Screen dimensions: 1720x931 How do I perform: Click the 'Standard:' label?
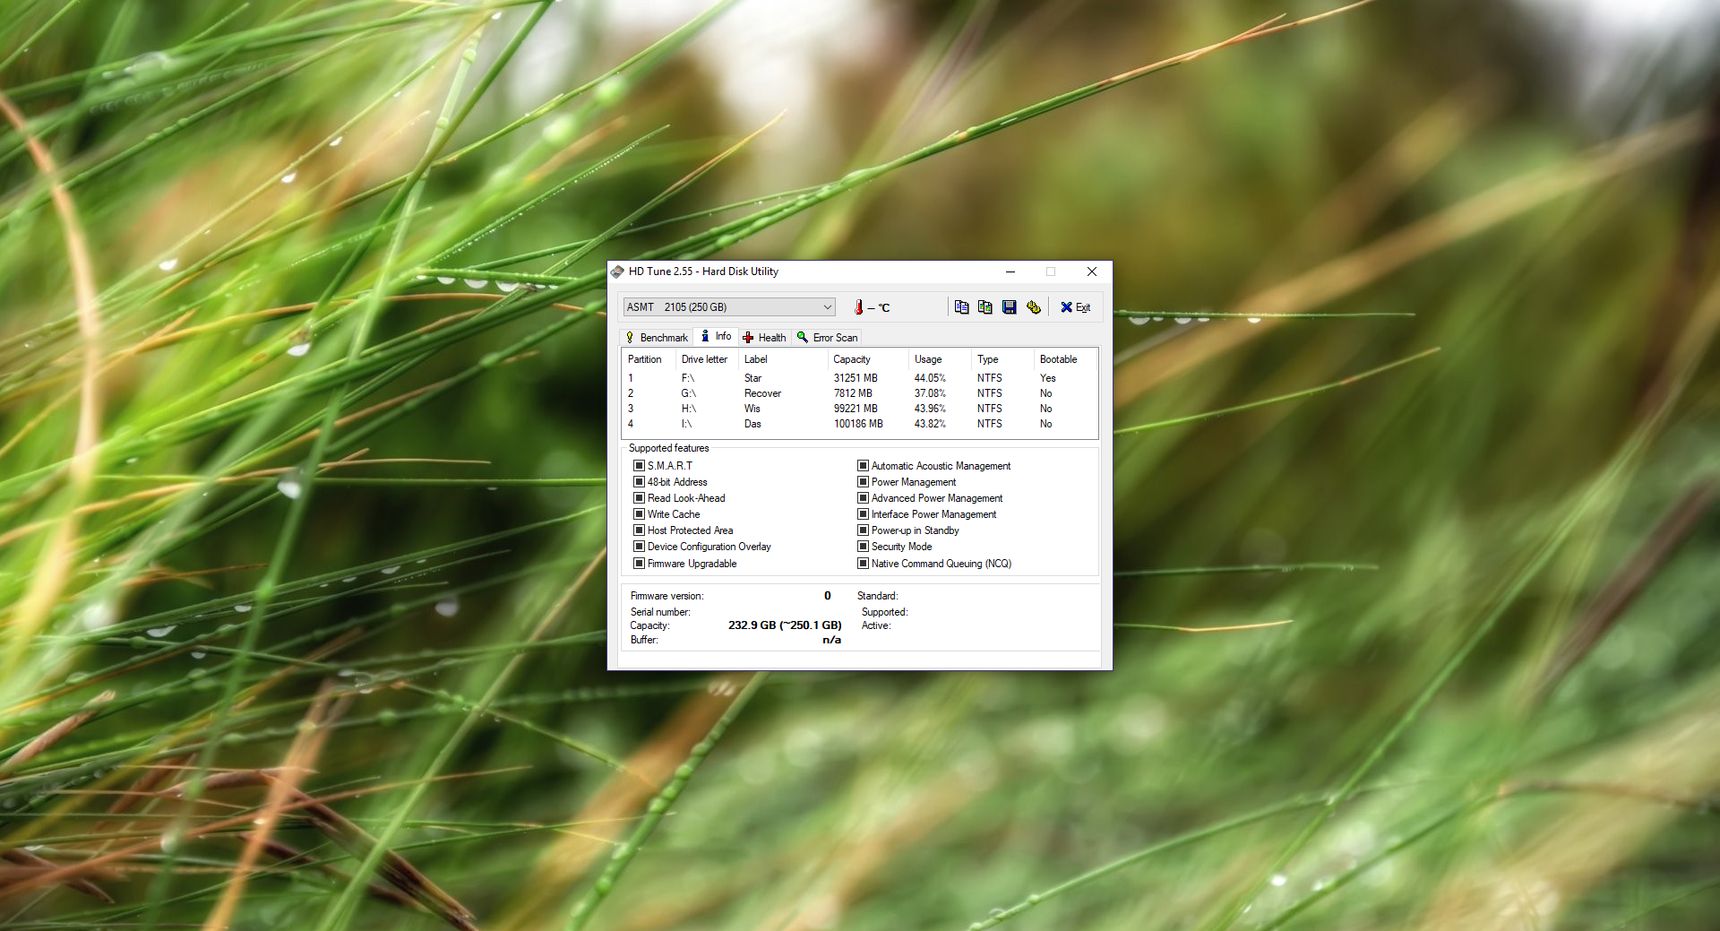878,596
